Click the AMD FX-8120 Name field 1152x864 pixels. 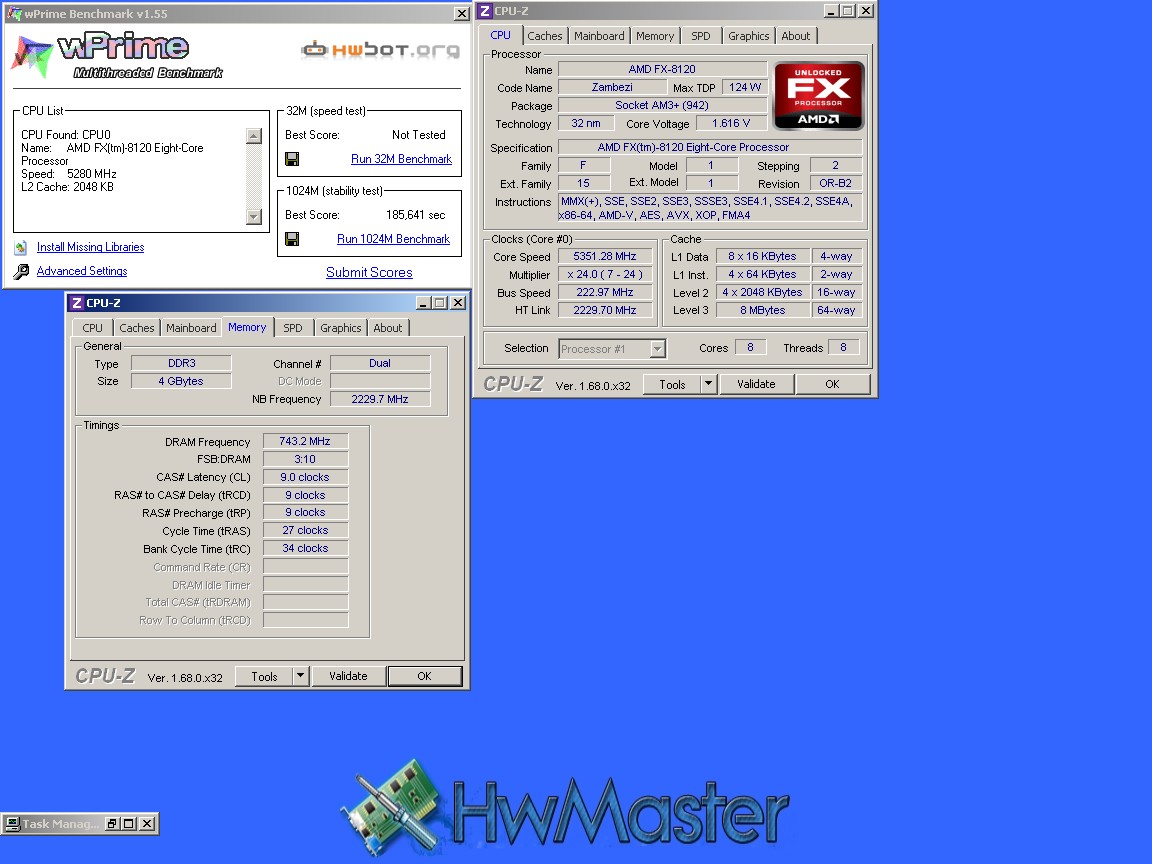tap(662, 69)
